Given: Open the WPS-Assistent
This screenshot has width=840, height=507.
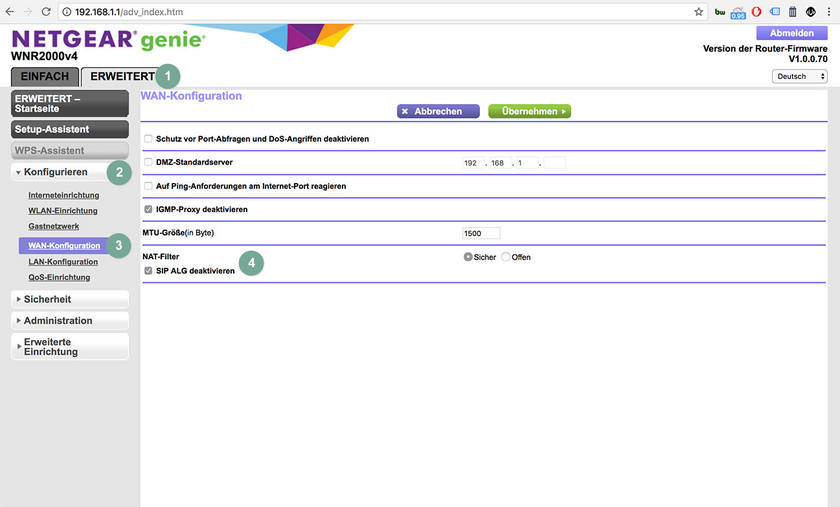Looking at the screenshot, I should (70, 151).
